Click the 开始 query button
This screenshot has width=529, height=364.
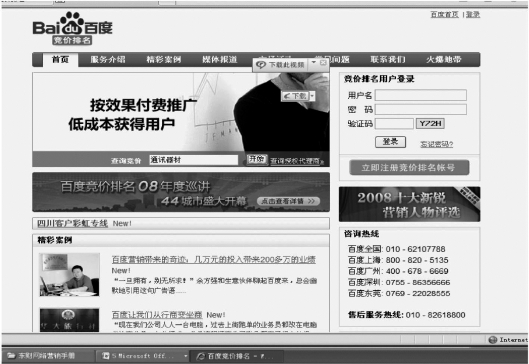(x=257, y=159)
